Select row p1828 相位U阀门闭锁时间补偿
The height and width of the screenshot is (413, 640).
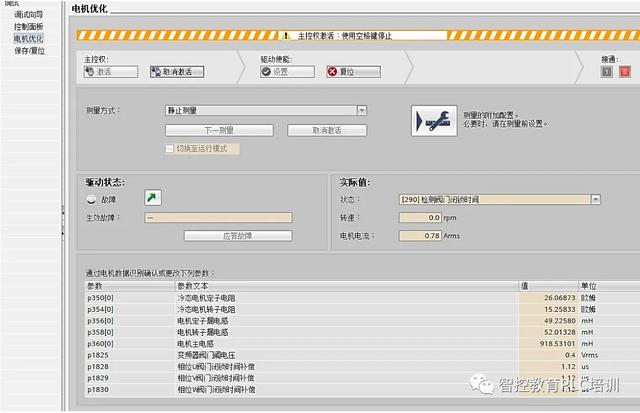click(x=362, y=366)
